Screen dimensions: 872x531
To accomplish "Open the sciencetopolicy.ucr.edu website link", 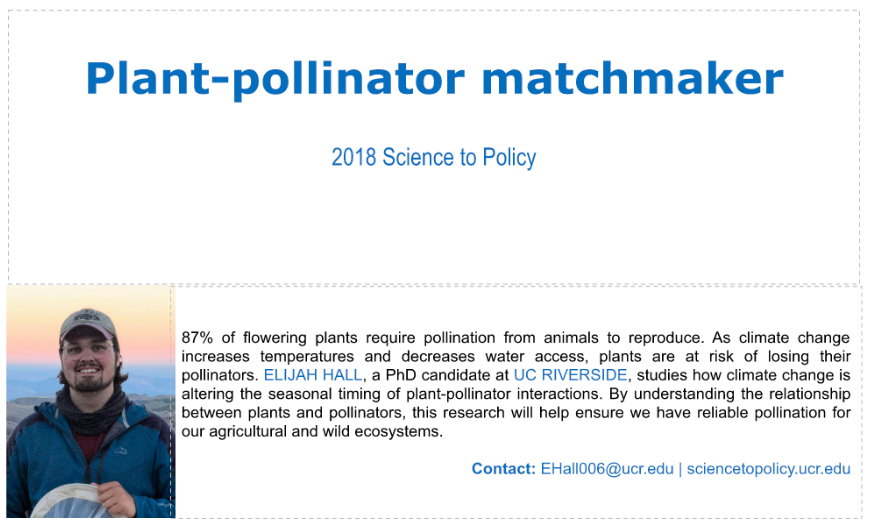I will pyautogui.click(x=769, y=469).
